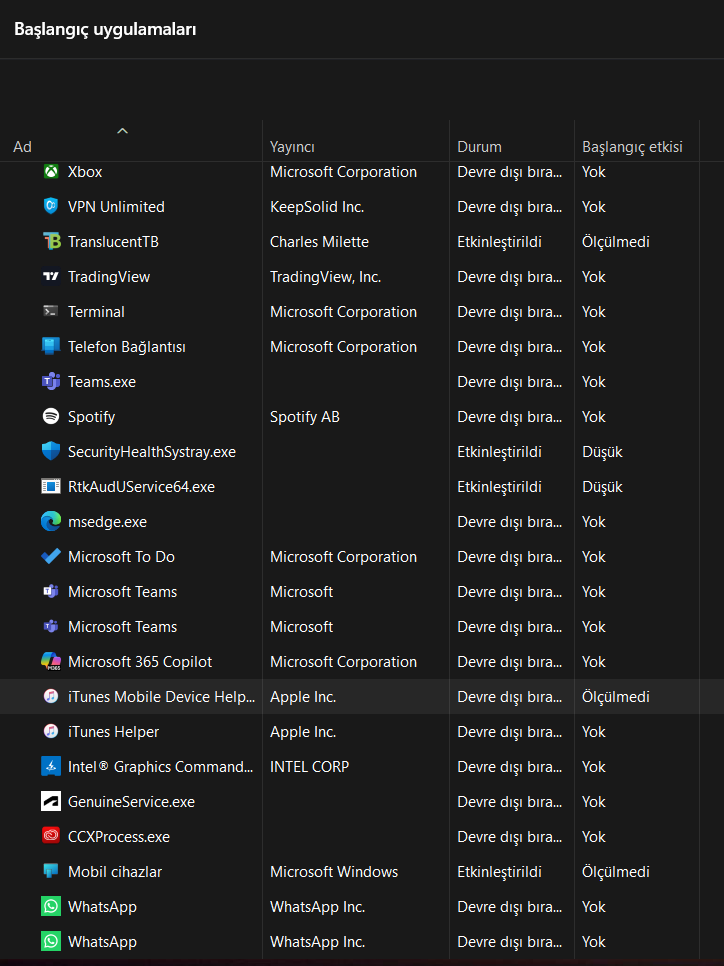
Task: Select the Teams.exe entry name
Action: pyautogui.click(x=102, y=382)
